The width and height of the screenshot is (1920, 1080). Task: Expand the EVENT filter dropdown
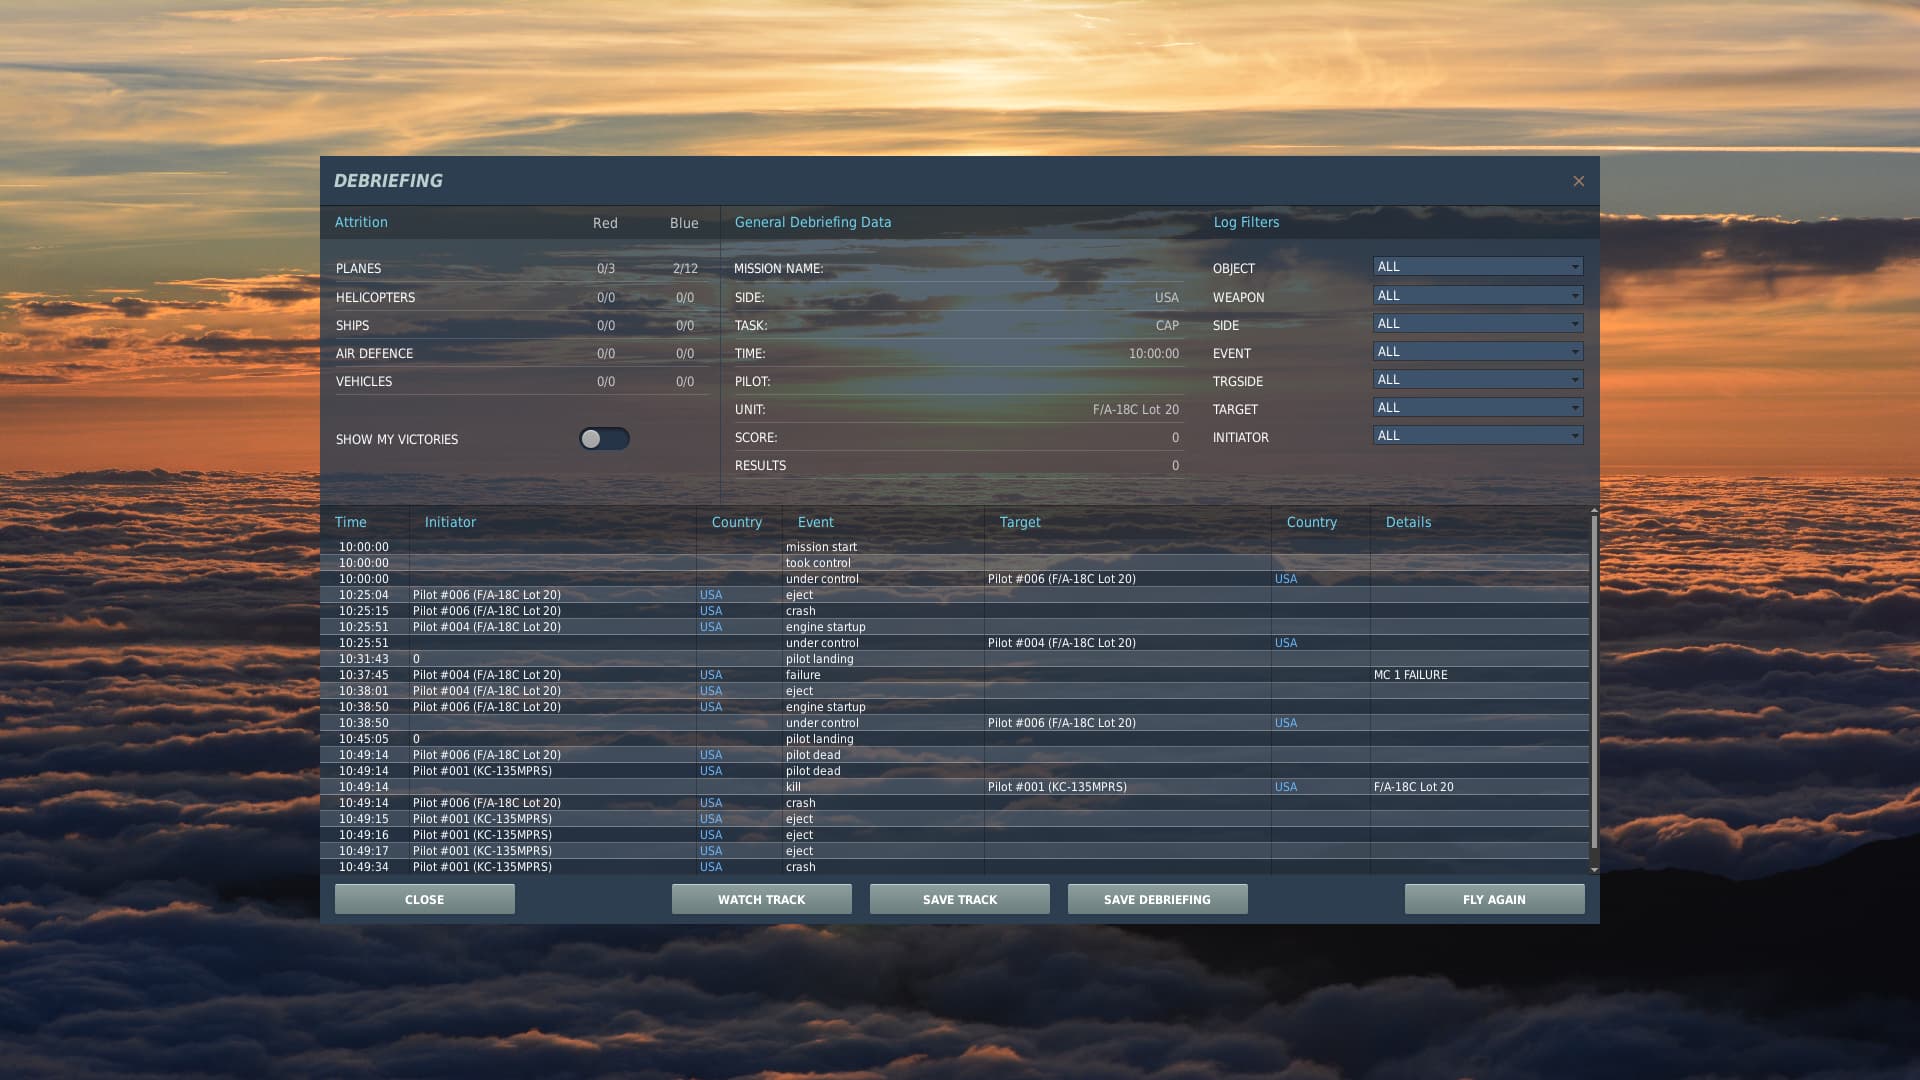(1477, 352)
